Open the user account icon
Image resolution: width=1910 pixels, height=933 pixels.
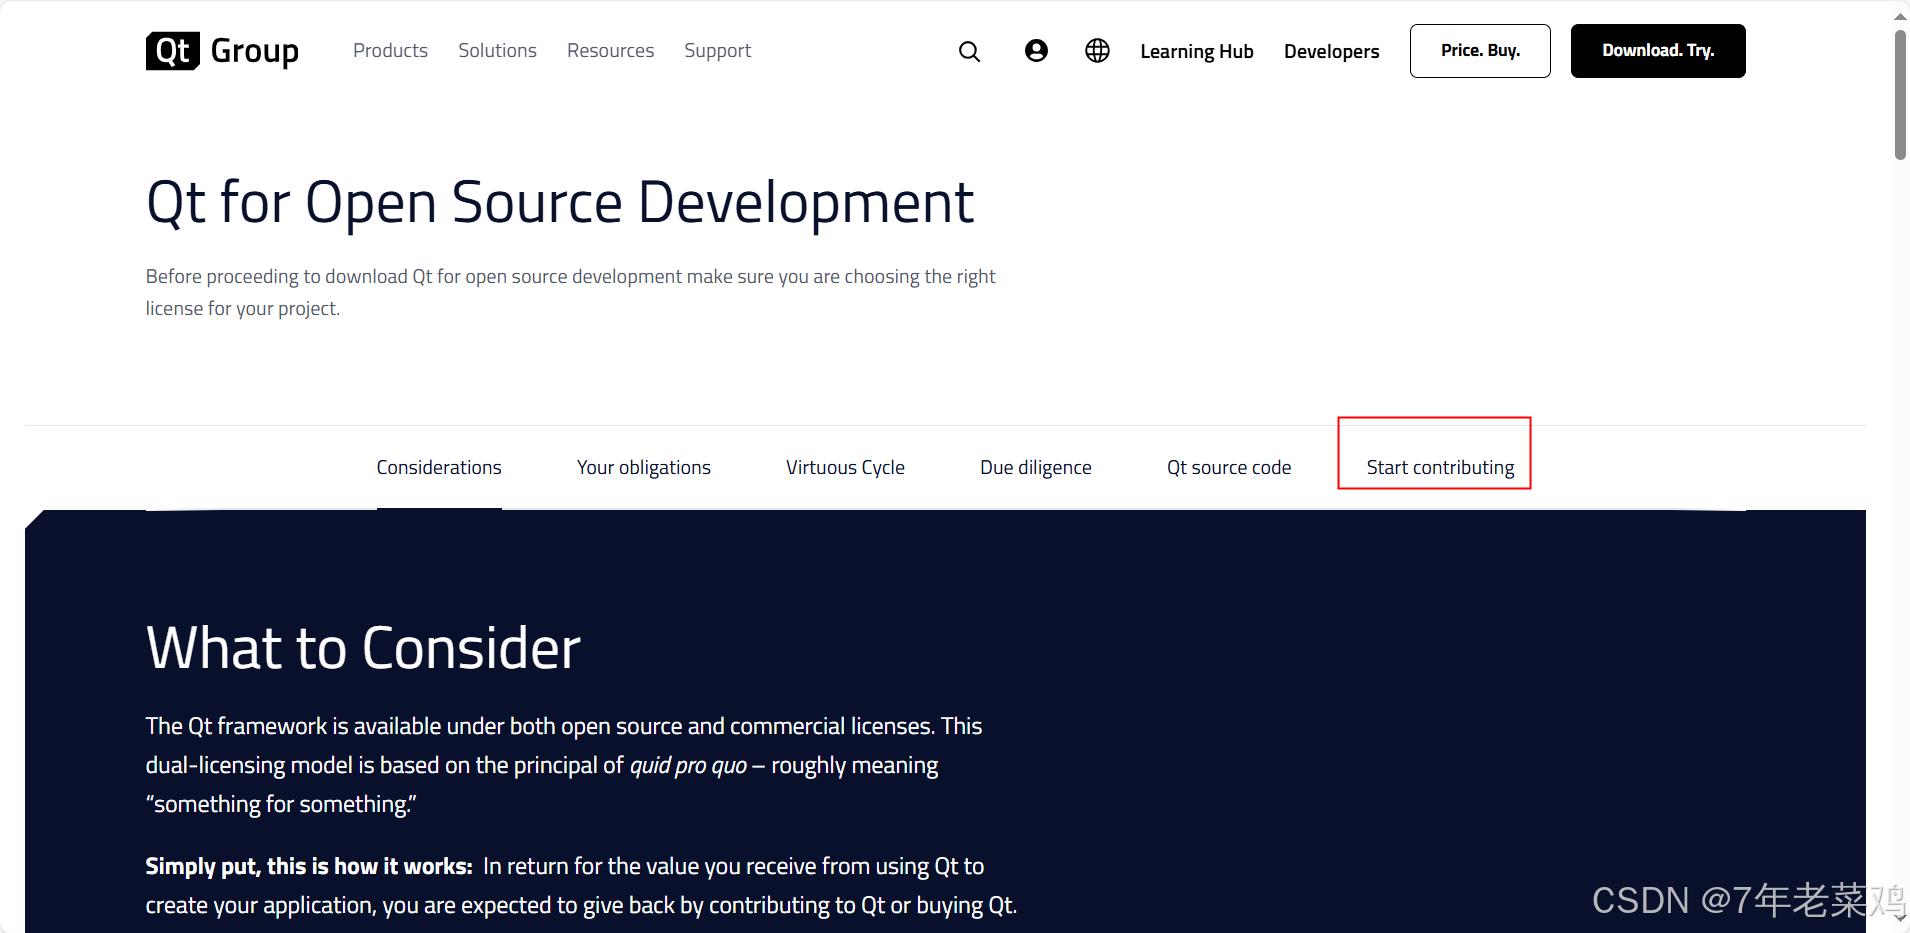pos(1036,51)
